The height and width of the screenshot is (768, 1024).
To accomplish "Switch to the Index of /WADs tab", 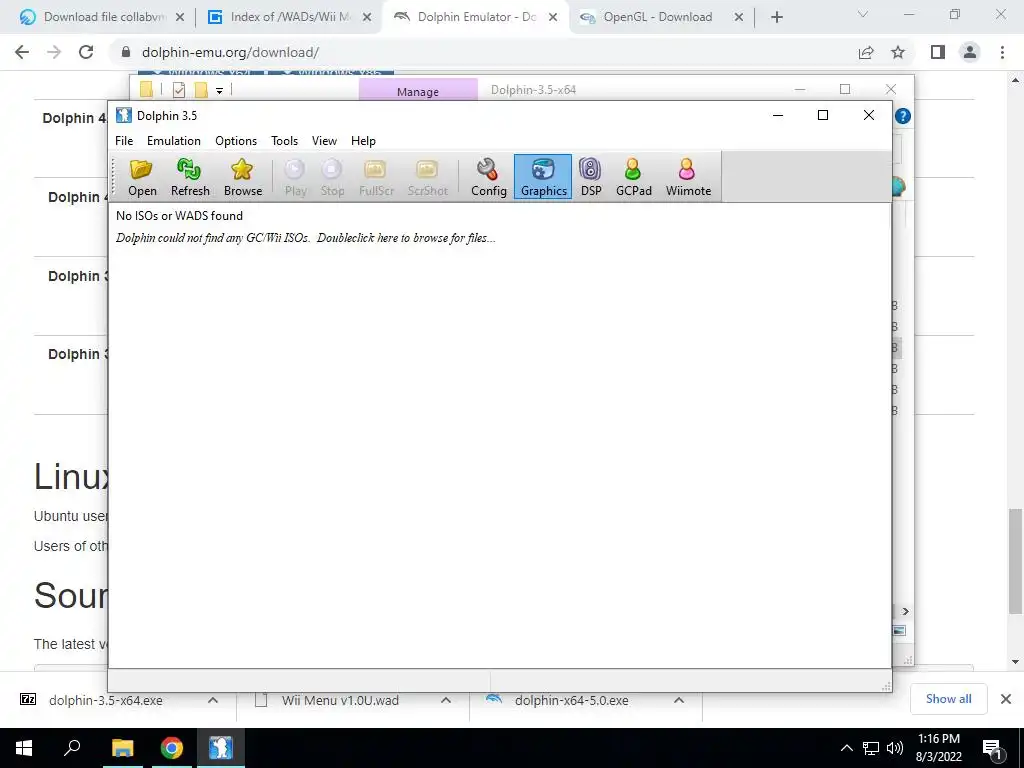I will coord(290,17).
